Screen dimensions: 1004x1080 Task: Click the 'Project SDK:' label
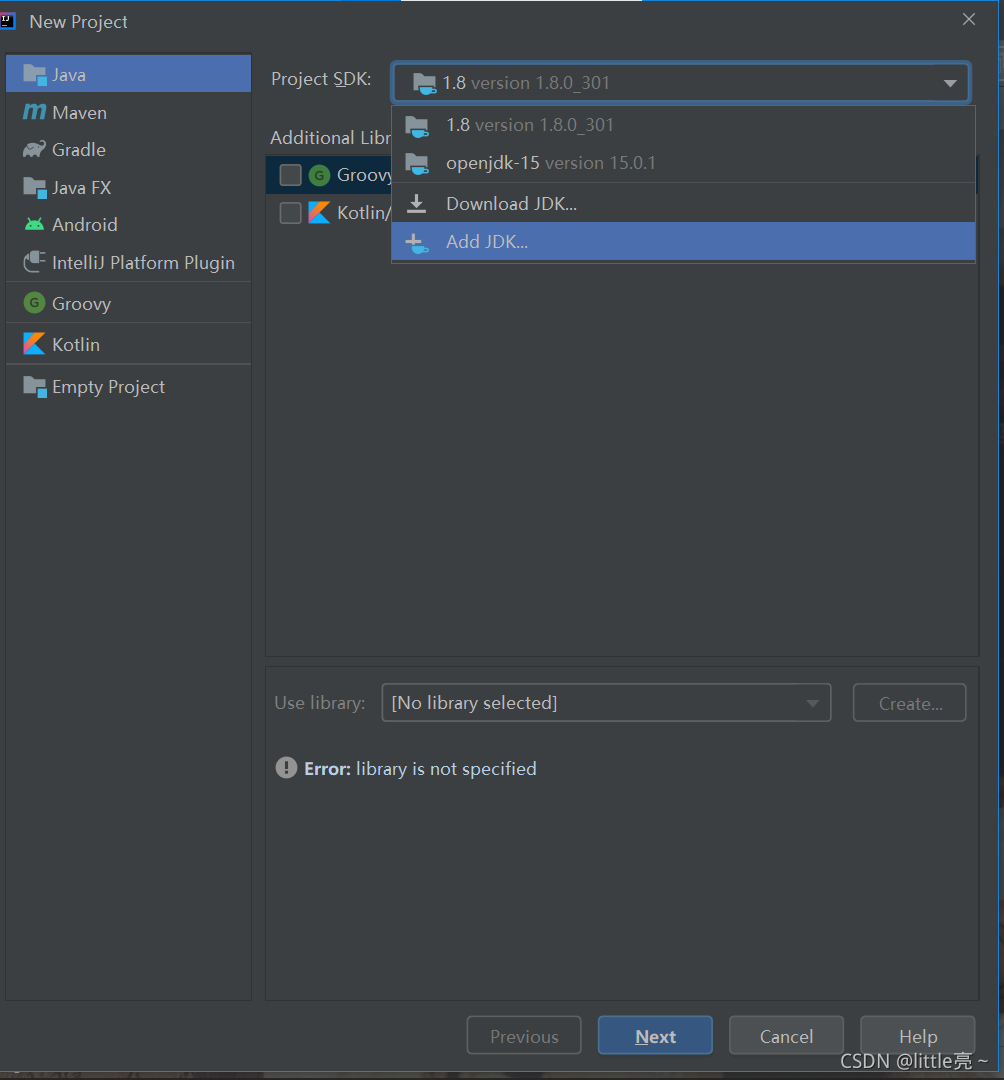point(321,79)
